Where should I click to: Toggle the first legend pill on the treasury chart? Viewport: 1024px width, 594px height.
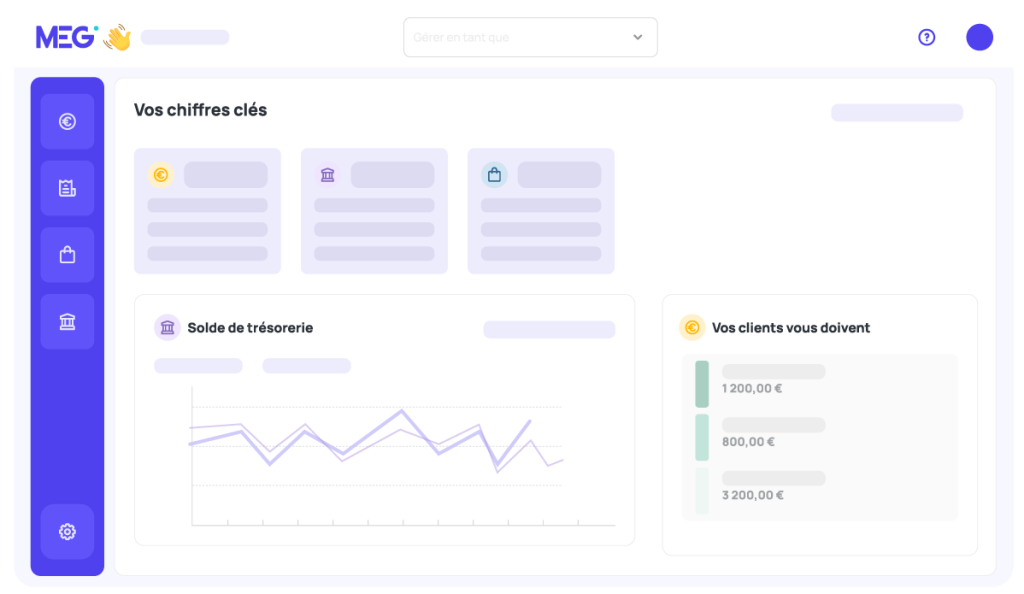pyautogui.click(x=197, y=365)
